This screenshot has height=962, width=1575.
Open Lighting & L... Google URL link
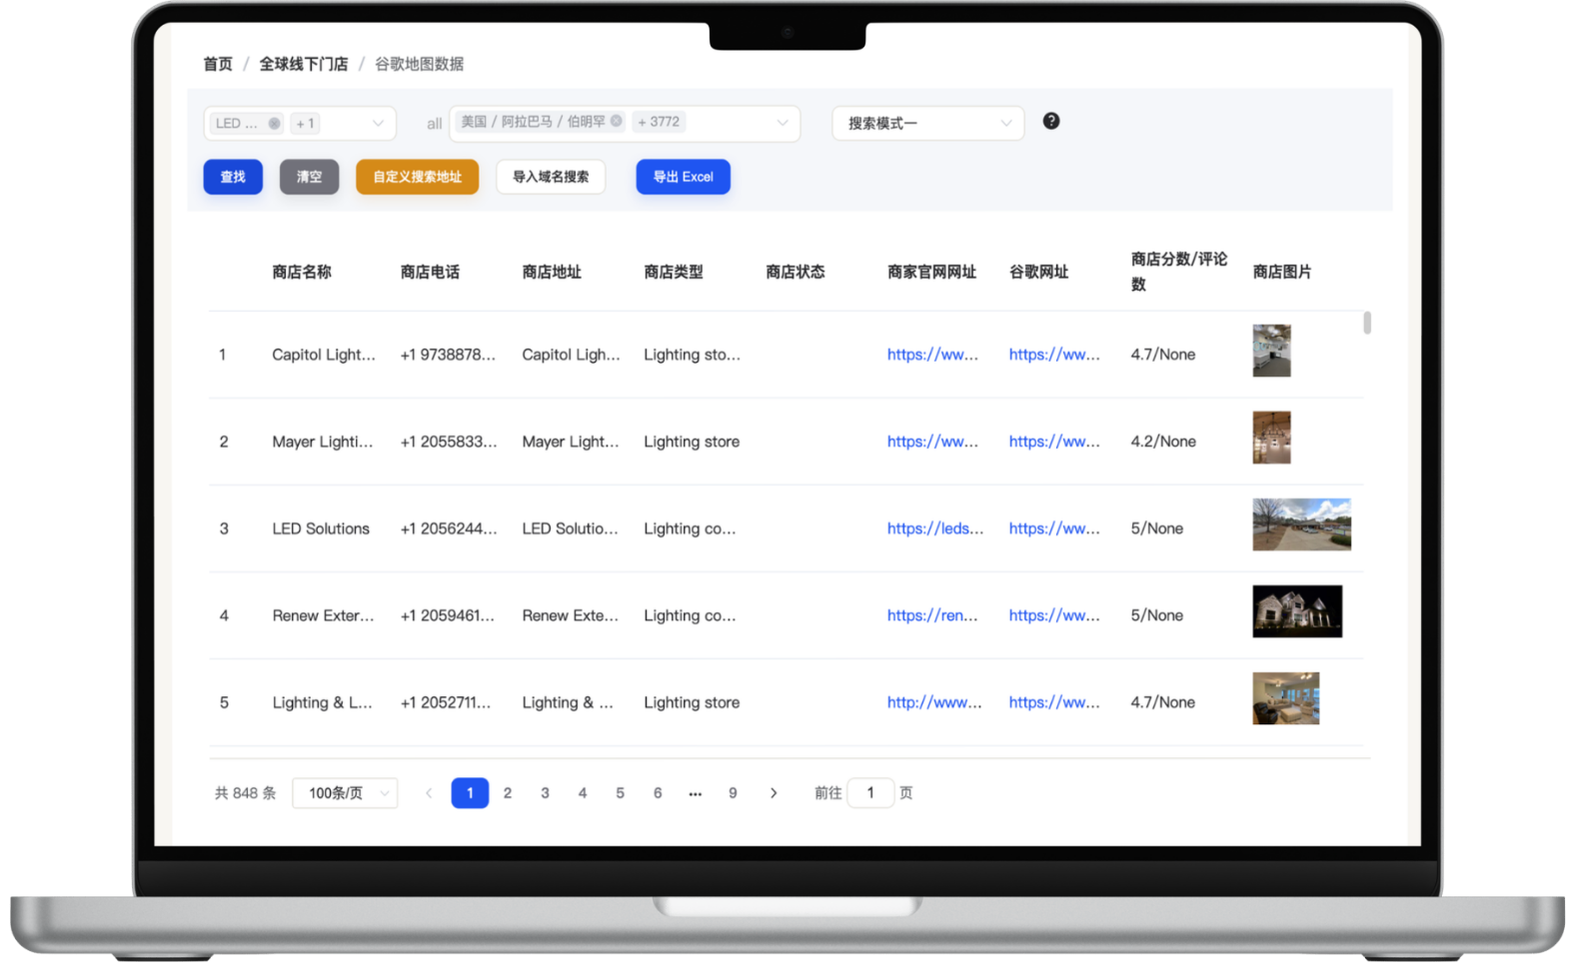(1055, 702)
